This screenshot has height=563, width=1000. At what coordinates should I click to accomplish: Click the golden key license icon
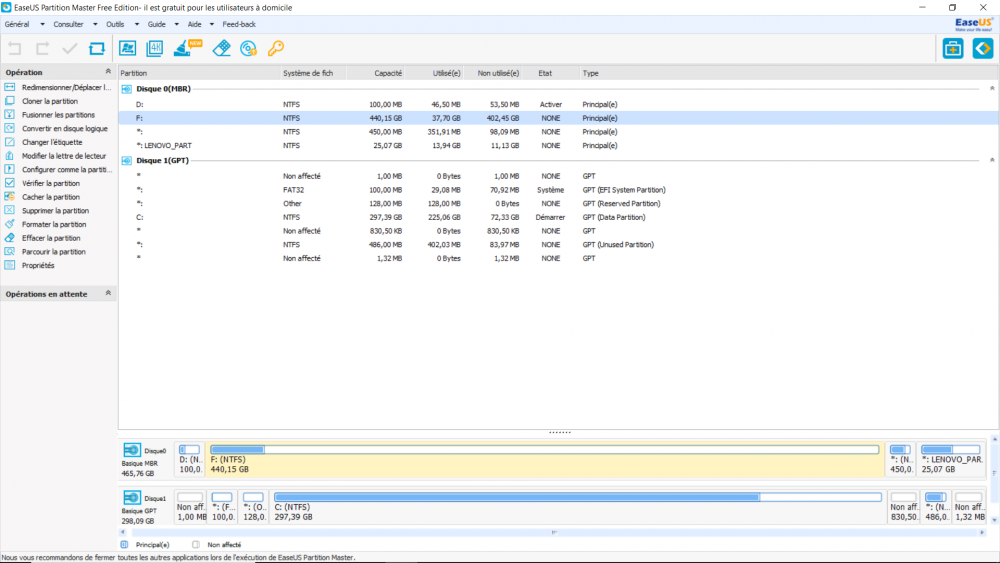pyautogui.click(x=276, y=48)
